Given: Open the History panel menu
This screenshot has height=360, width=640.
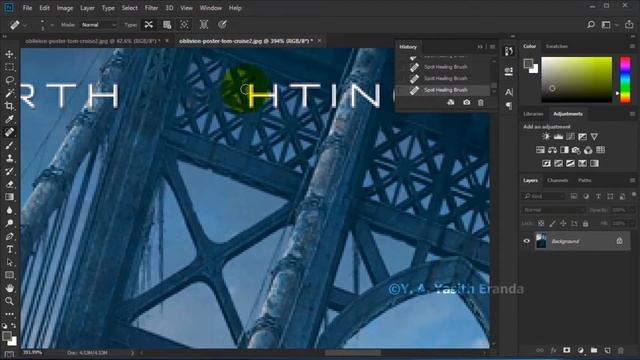Looking at the screenshot, I should [493, 47].
